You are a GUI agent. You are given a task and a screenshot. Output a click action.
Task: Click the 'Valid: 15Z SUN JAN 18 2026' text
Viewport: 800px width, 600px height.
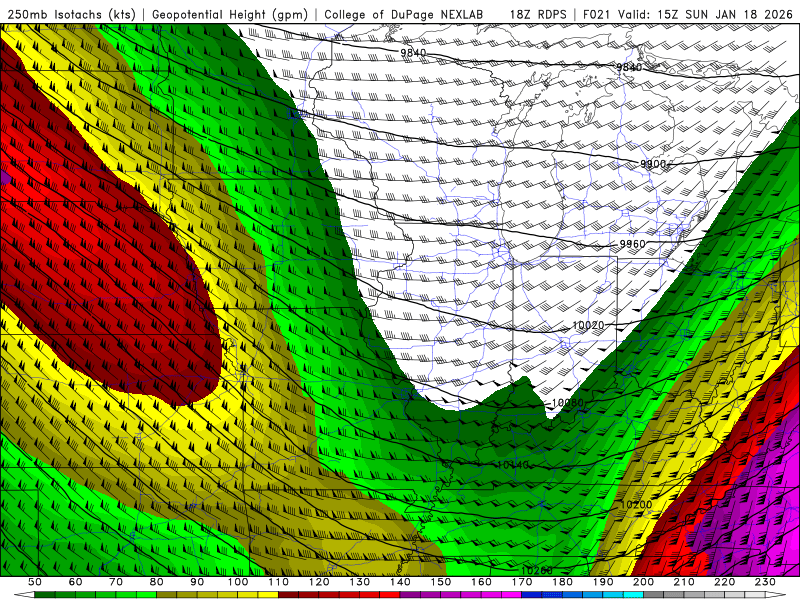pos(706,15)
